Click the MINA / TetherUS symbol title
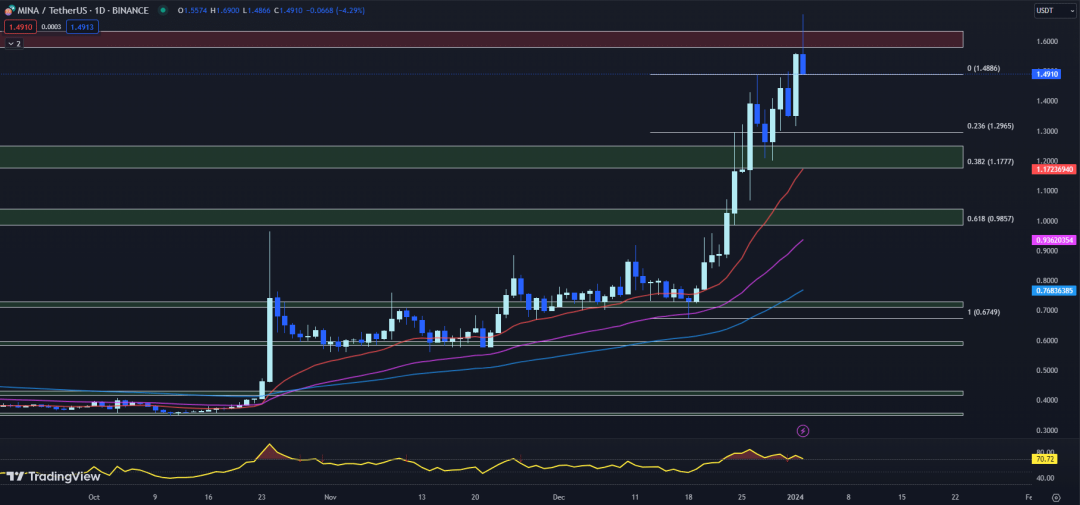Image resolution: width=1080 pixels, height=505 pixels. pos(84,10)
